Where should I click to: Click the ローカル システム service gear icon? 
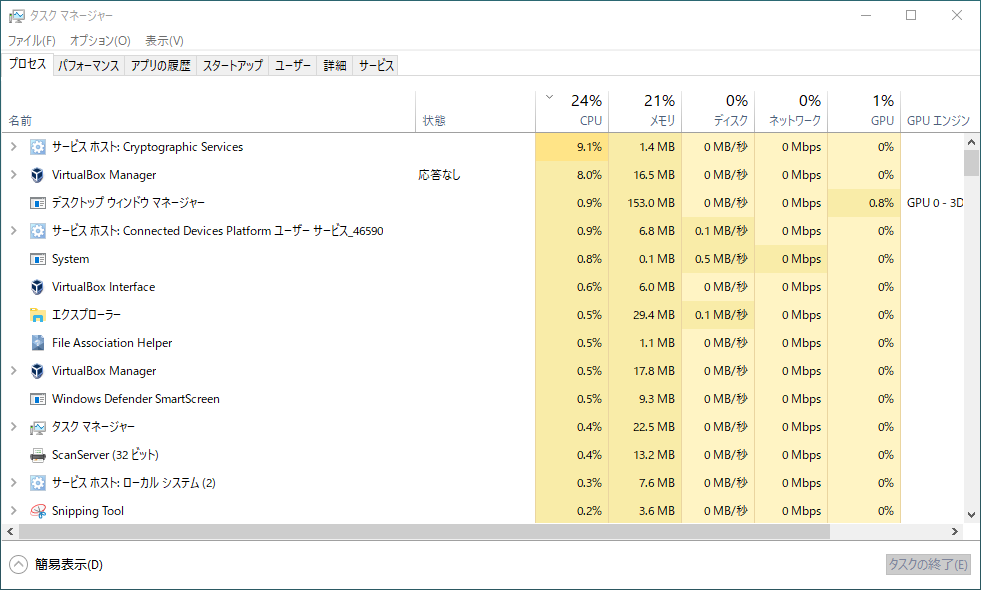(38, 483)
